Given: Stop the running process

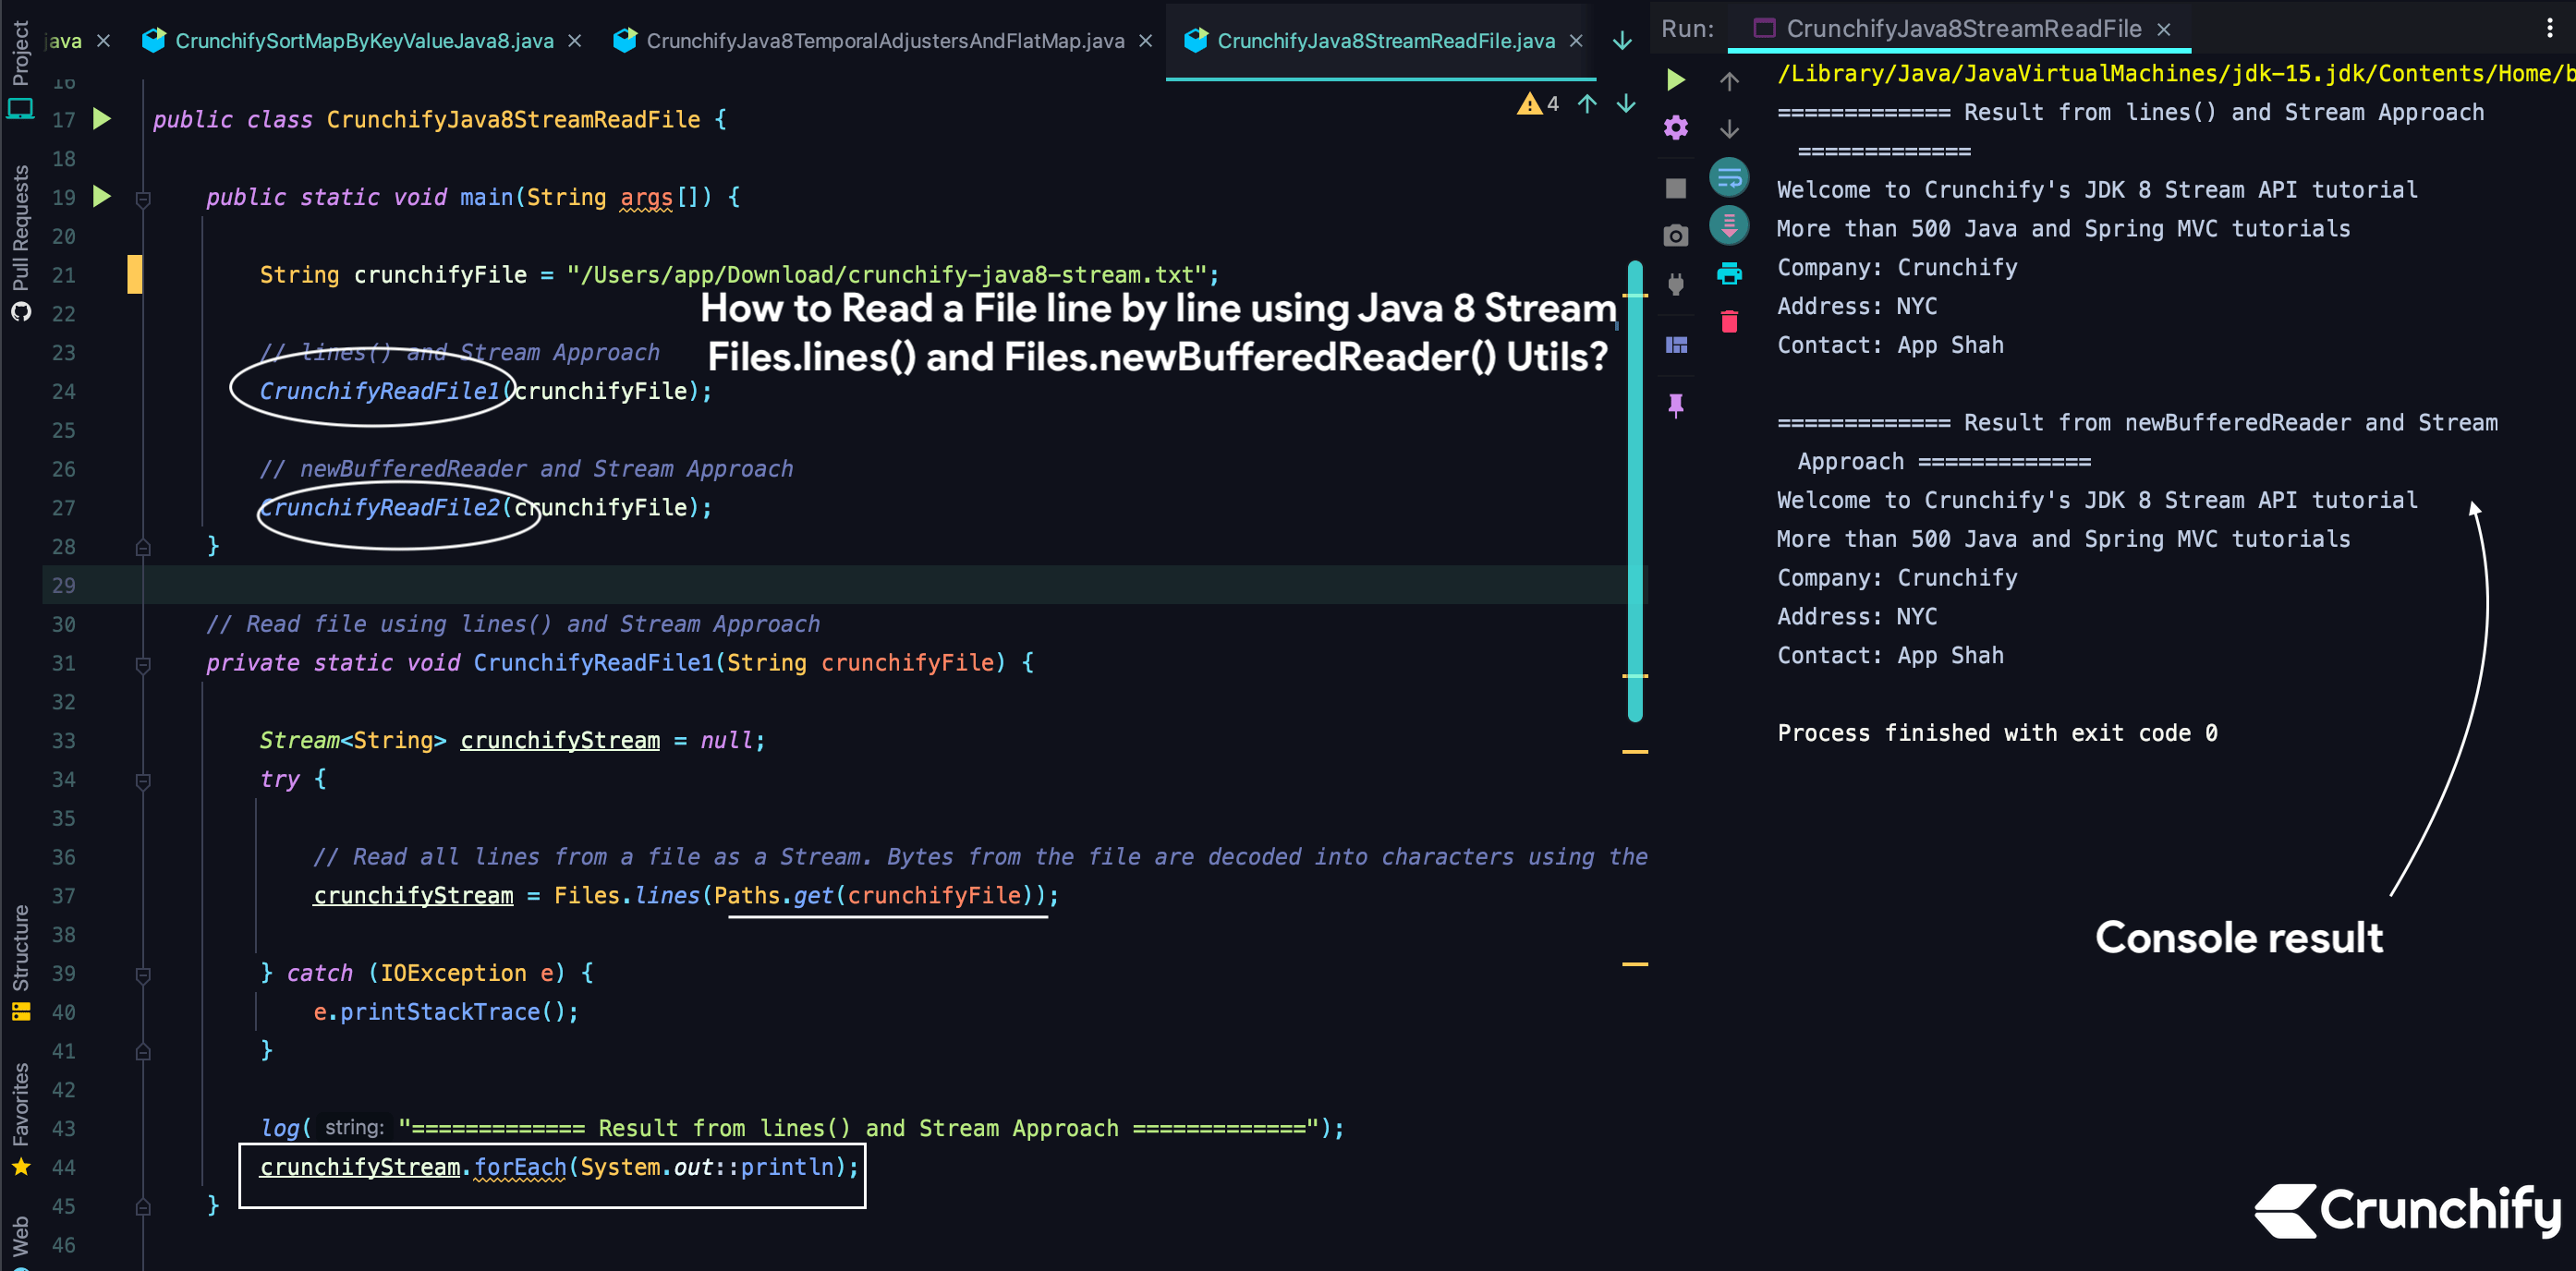Looking at the screenshot, I should pyautogui.click(x=1676, y=188).
